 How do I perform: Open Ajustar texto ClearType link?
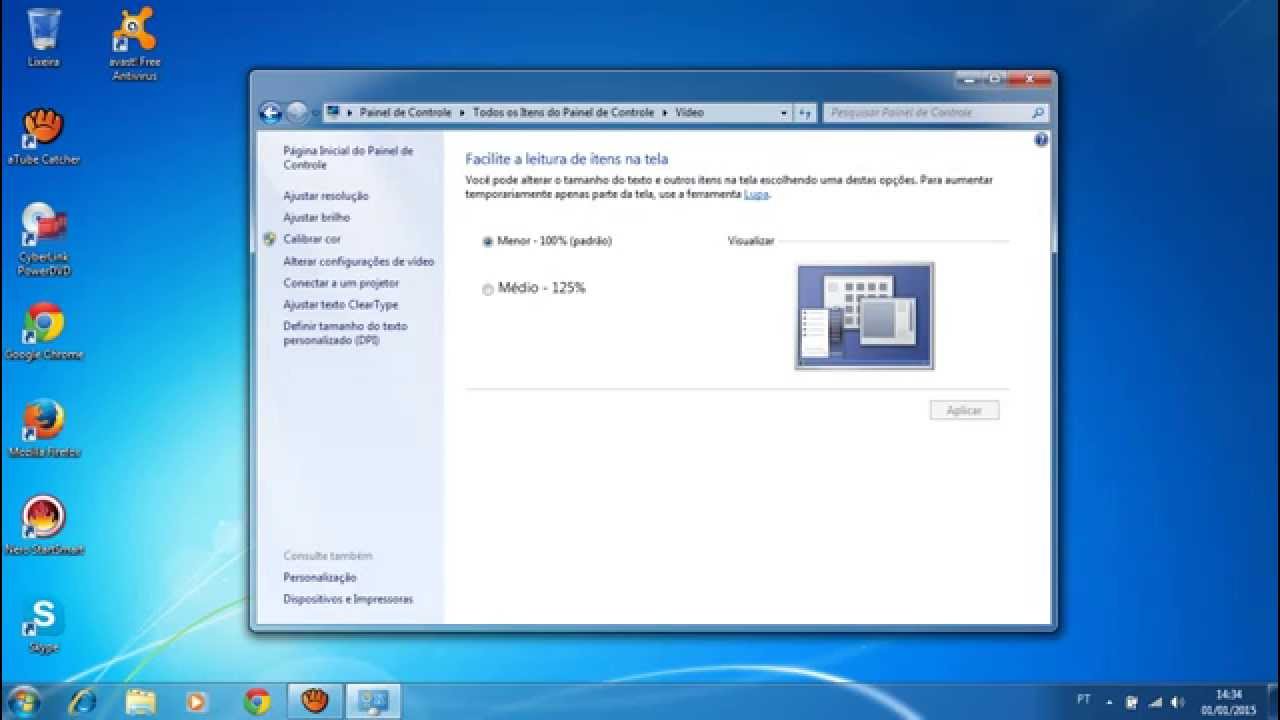(x=340, y=305)
